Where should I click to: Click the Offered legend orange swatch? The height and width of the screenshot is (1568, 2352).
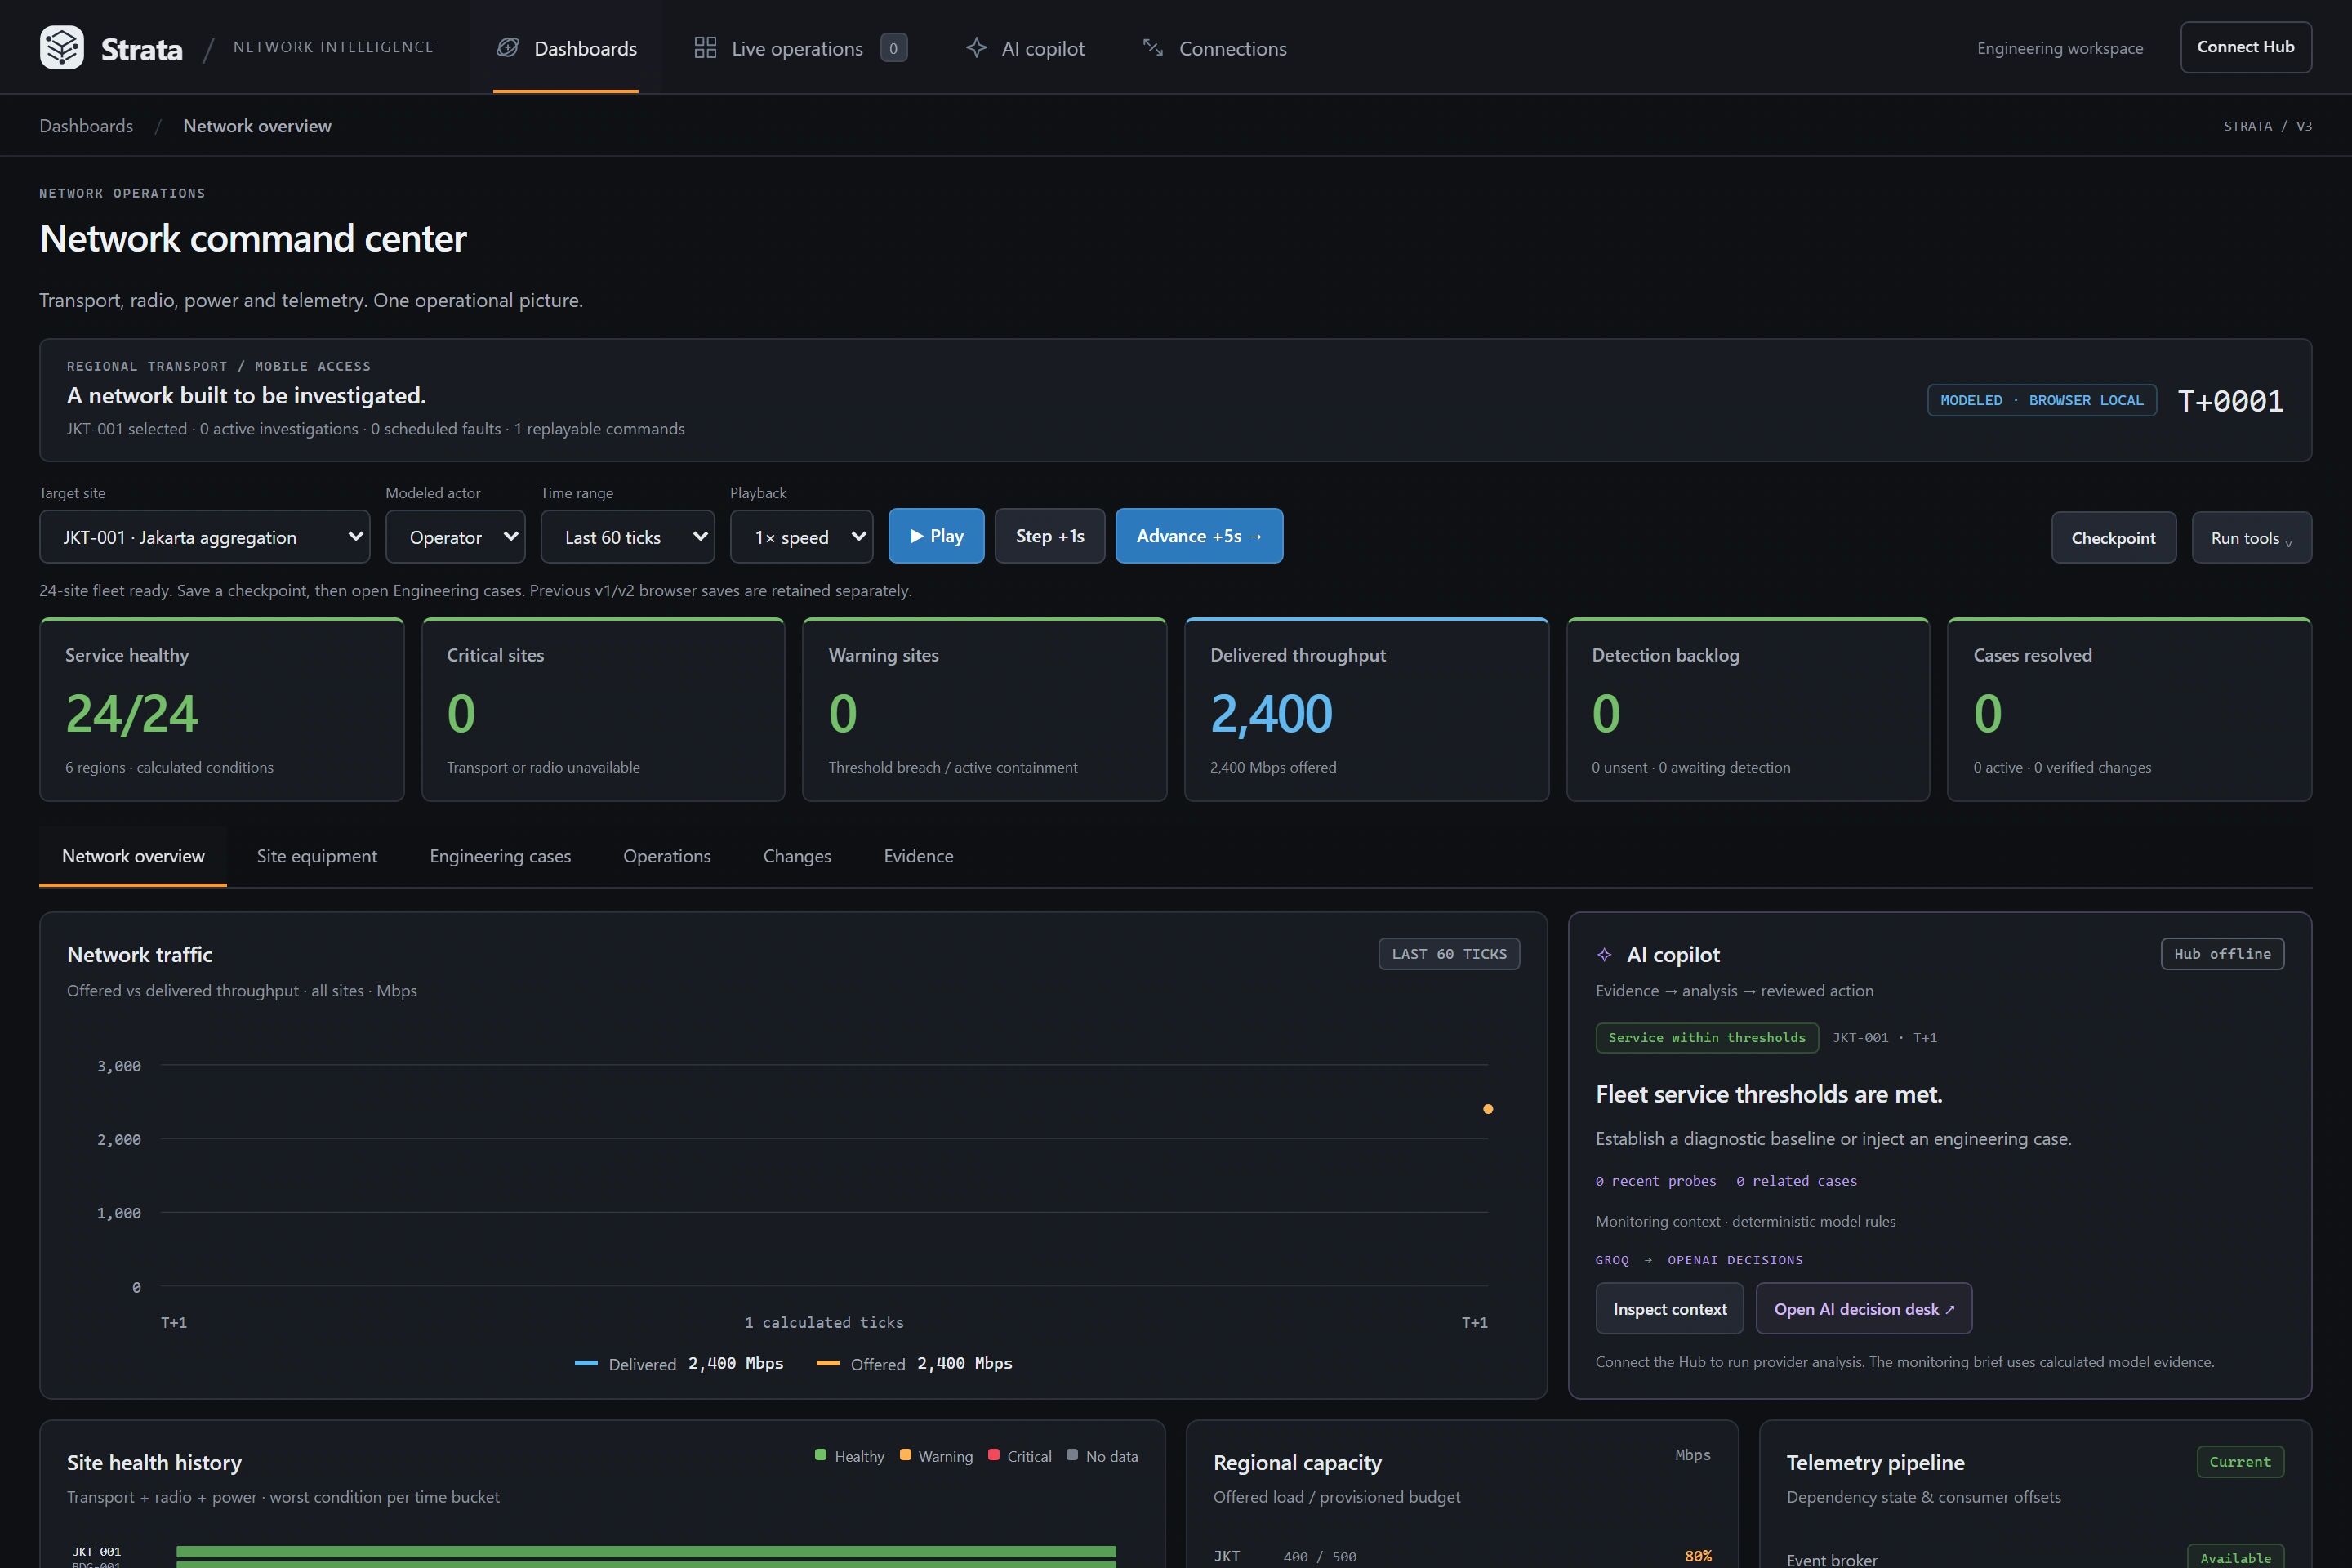pos(828,1364)
